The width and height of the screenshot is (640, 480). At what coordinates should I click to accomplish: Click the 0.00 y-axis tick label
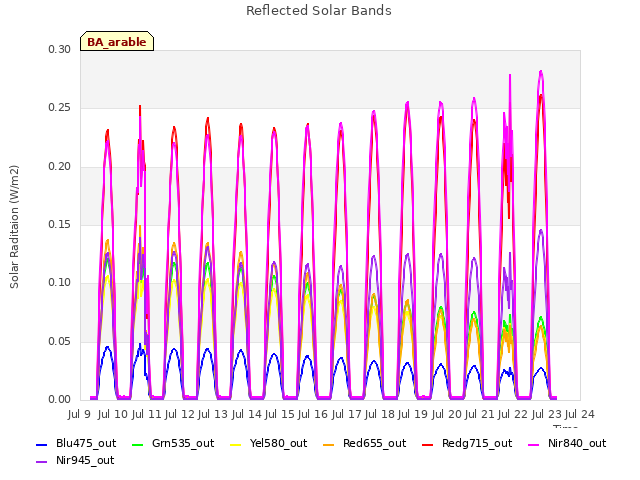coord(59,399)
